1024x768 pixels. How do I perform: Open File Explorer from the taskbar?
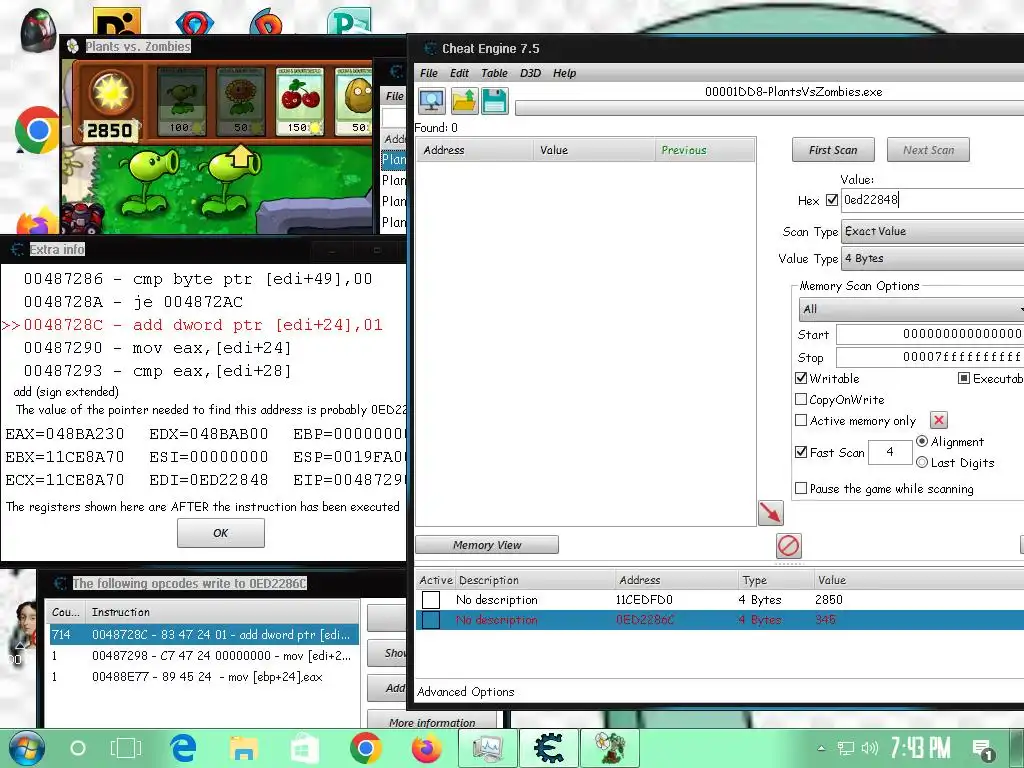pos(244,748)
